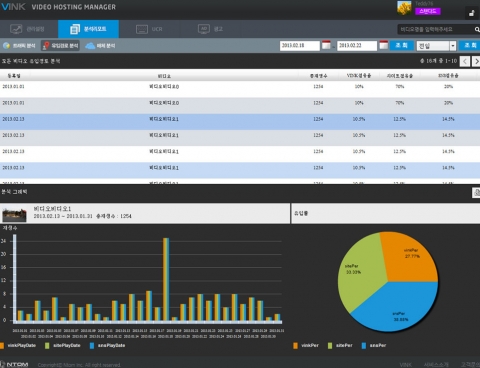
Task: Go to the previous page of results
Action: click(x=465, y=61)
